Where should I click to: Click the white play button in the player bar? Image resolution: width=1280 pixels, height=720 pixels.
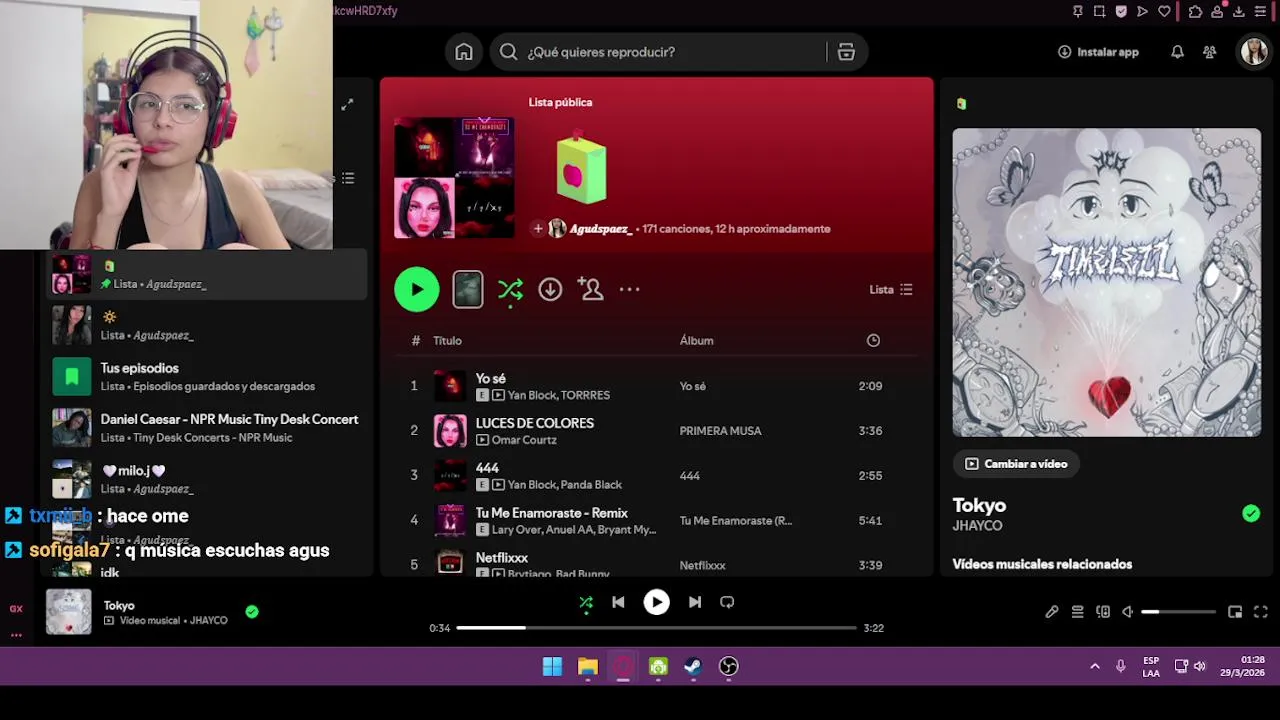(x=656, y=602)
